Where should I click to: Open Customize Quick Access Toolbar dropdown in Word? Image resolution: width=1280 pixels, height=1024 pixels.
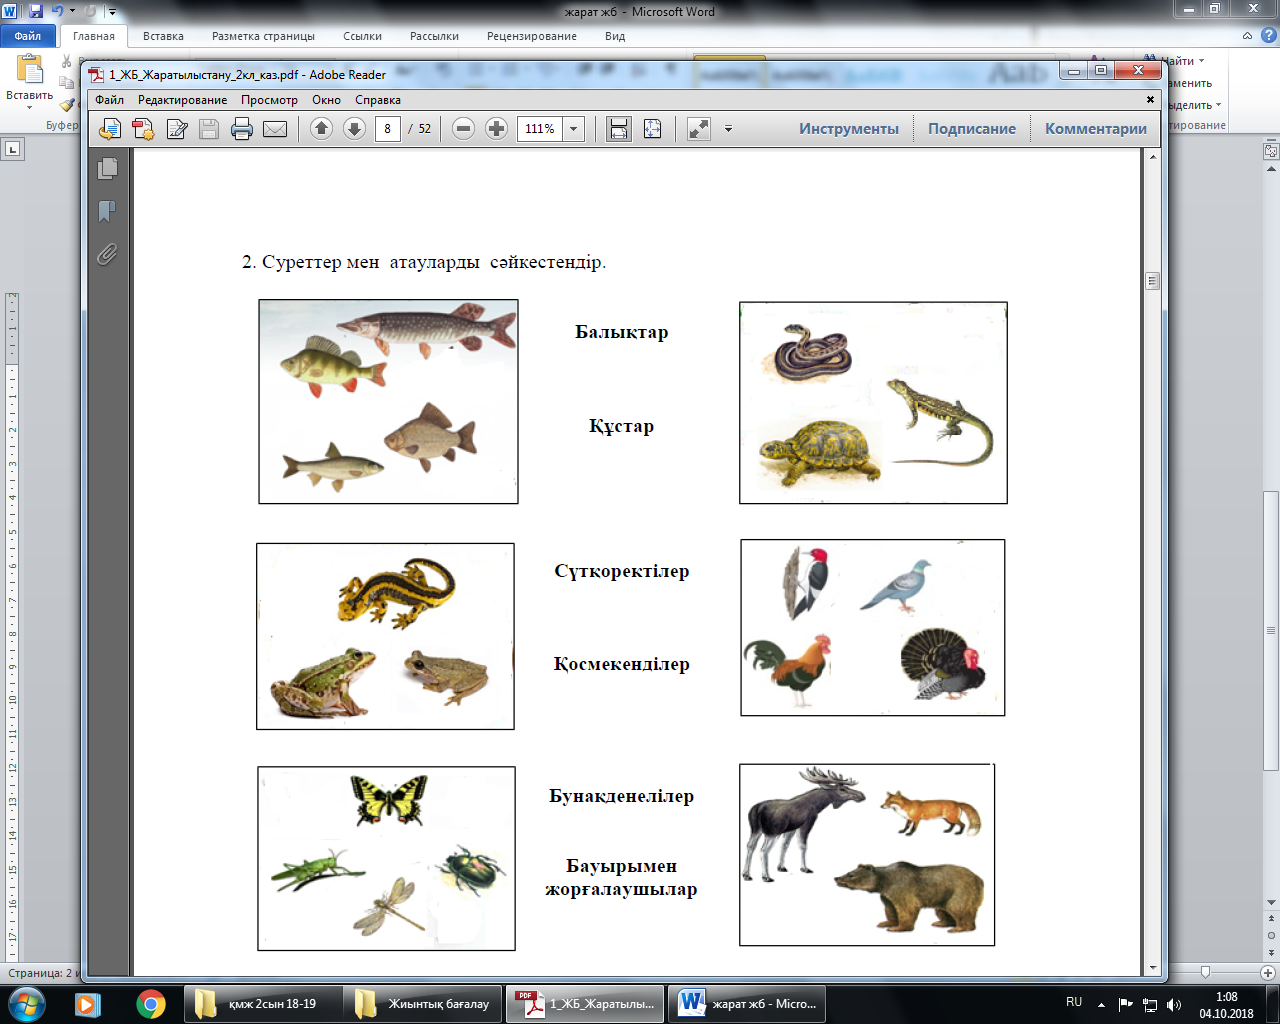pos(111,12)
